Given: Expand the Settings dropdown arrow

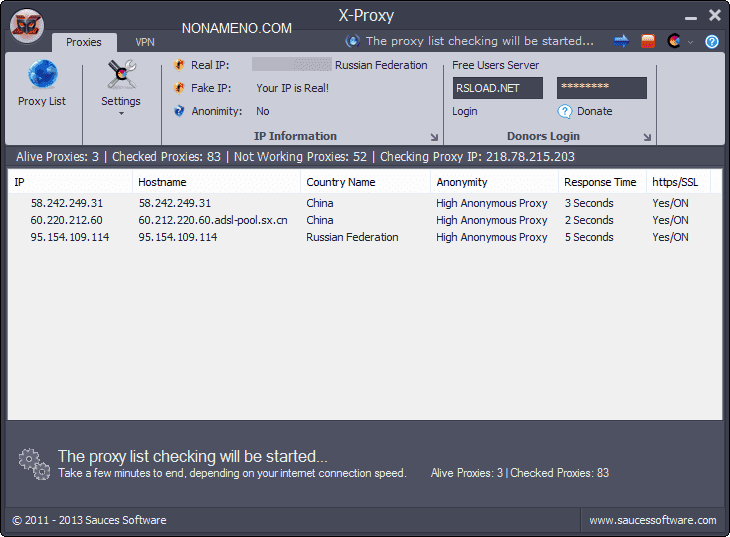Looking at the screenshot, I should tap(121, 113).
